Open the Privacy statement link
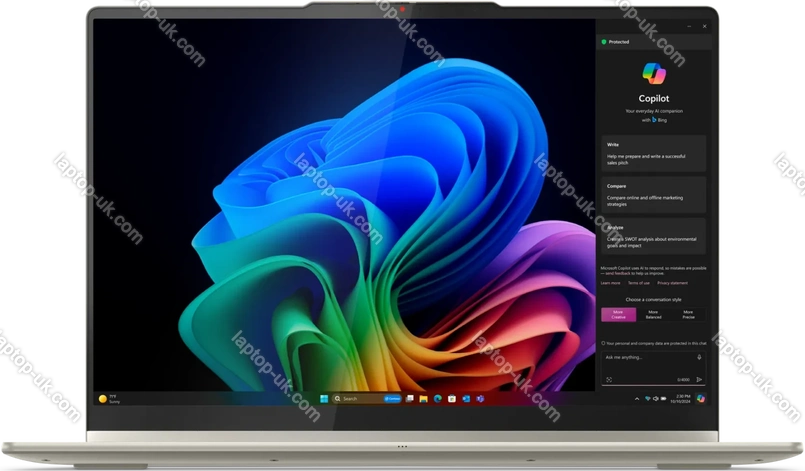 click(672, 283)
